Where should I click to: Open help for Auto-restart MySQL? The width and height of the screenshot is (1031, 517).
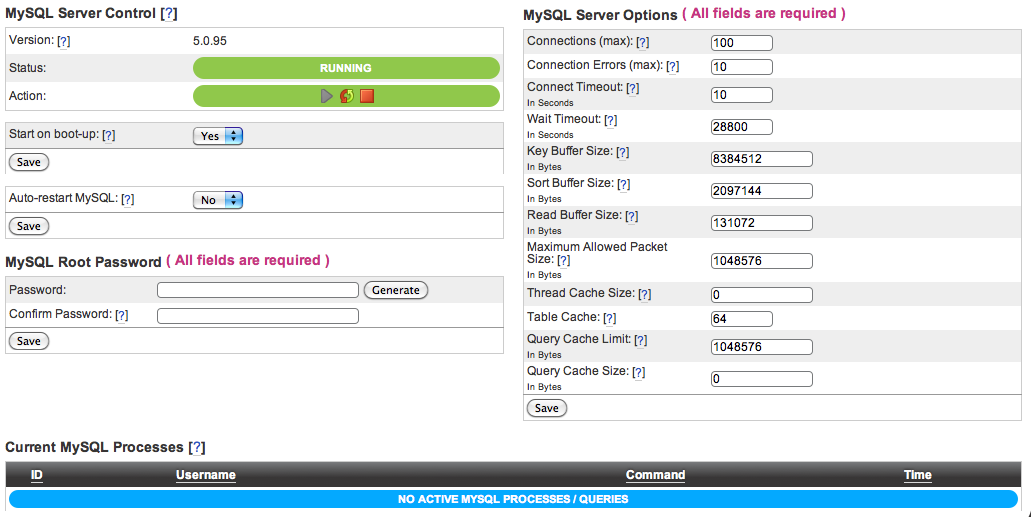128,199
